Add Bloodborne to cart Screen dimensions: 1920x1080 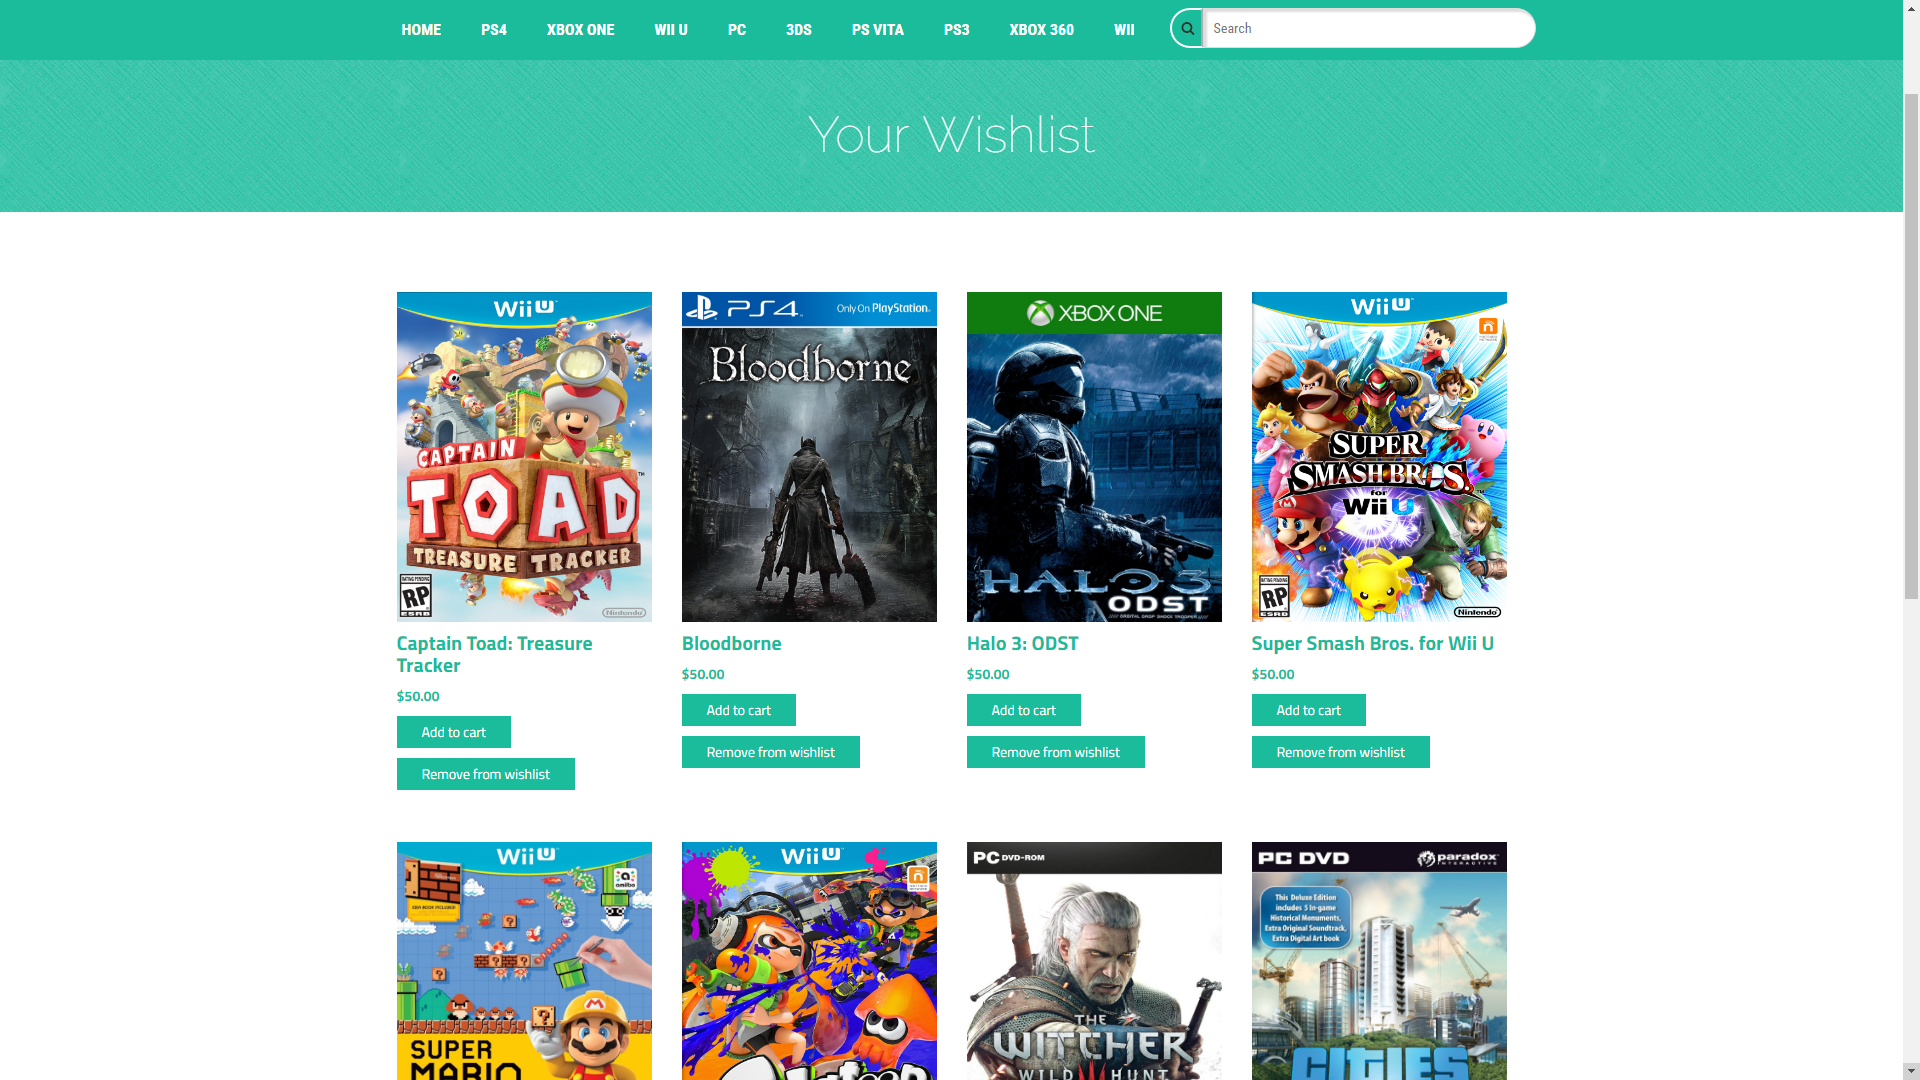tap(738, 710)
